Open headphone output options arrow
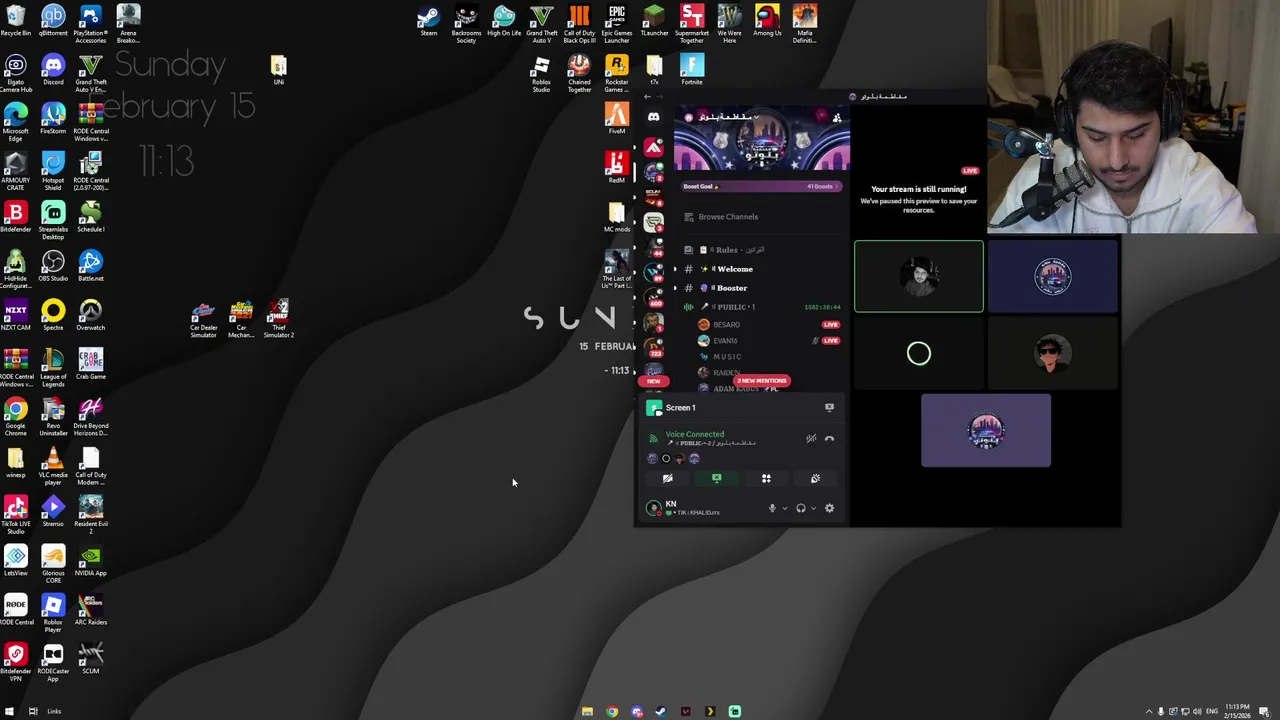 pyautogui.click(x=813, y=508)
